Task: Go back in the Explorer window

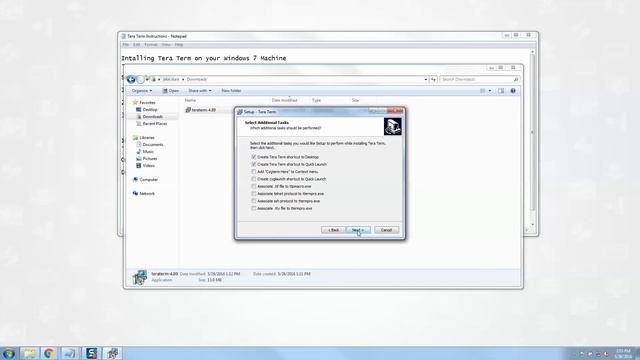Action: point(131,79)
